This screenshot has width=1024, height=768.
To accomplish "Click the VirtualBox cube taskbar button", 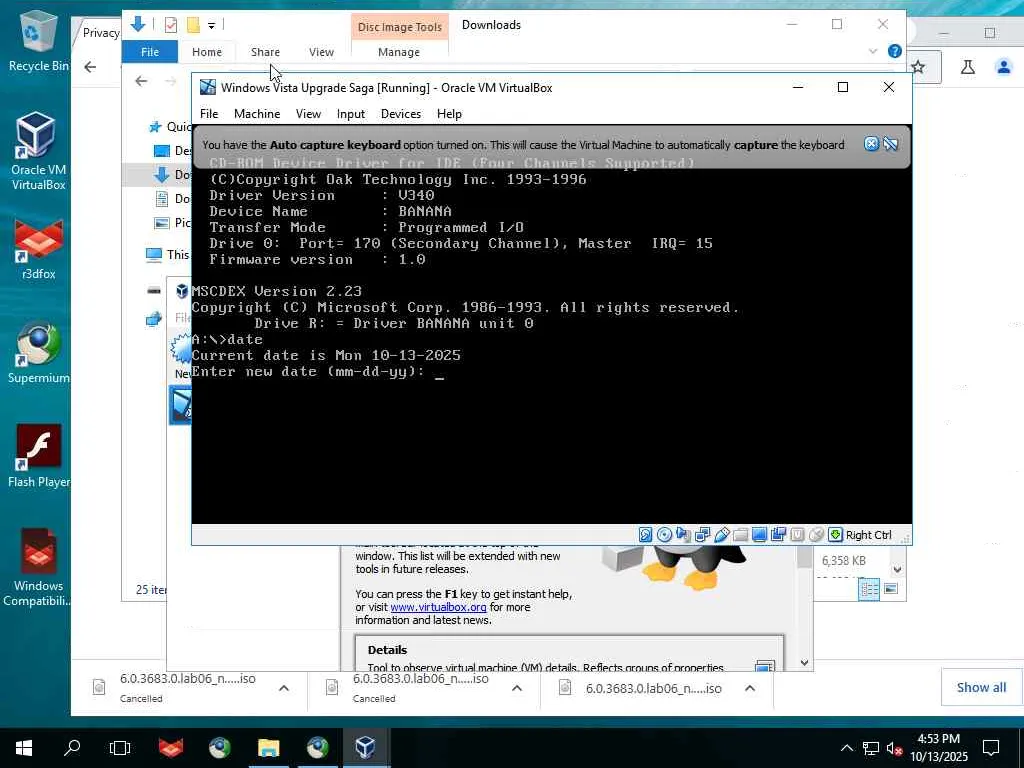I will coord(366,748).
